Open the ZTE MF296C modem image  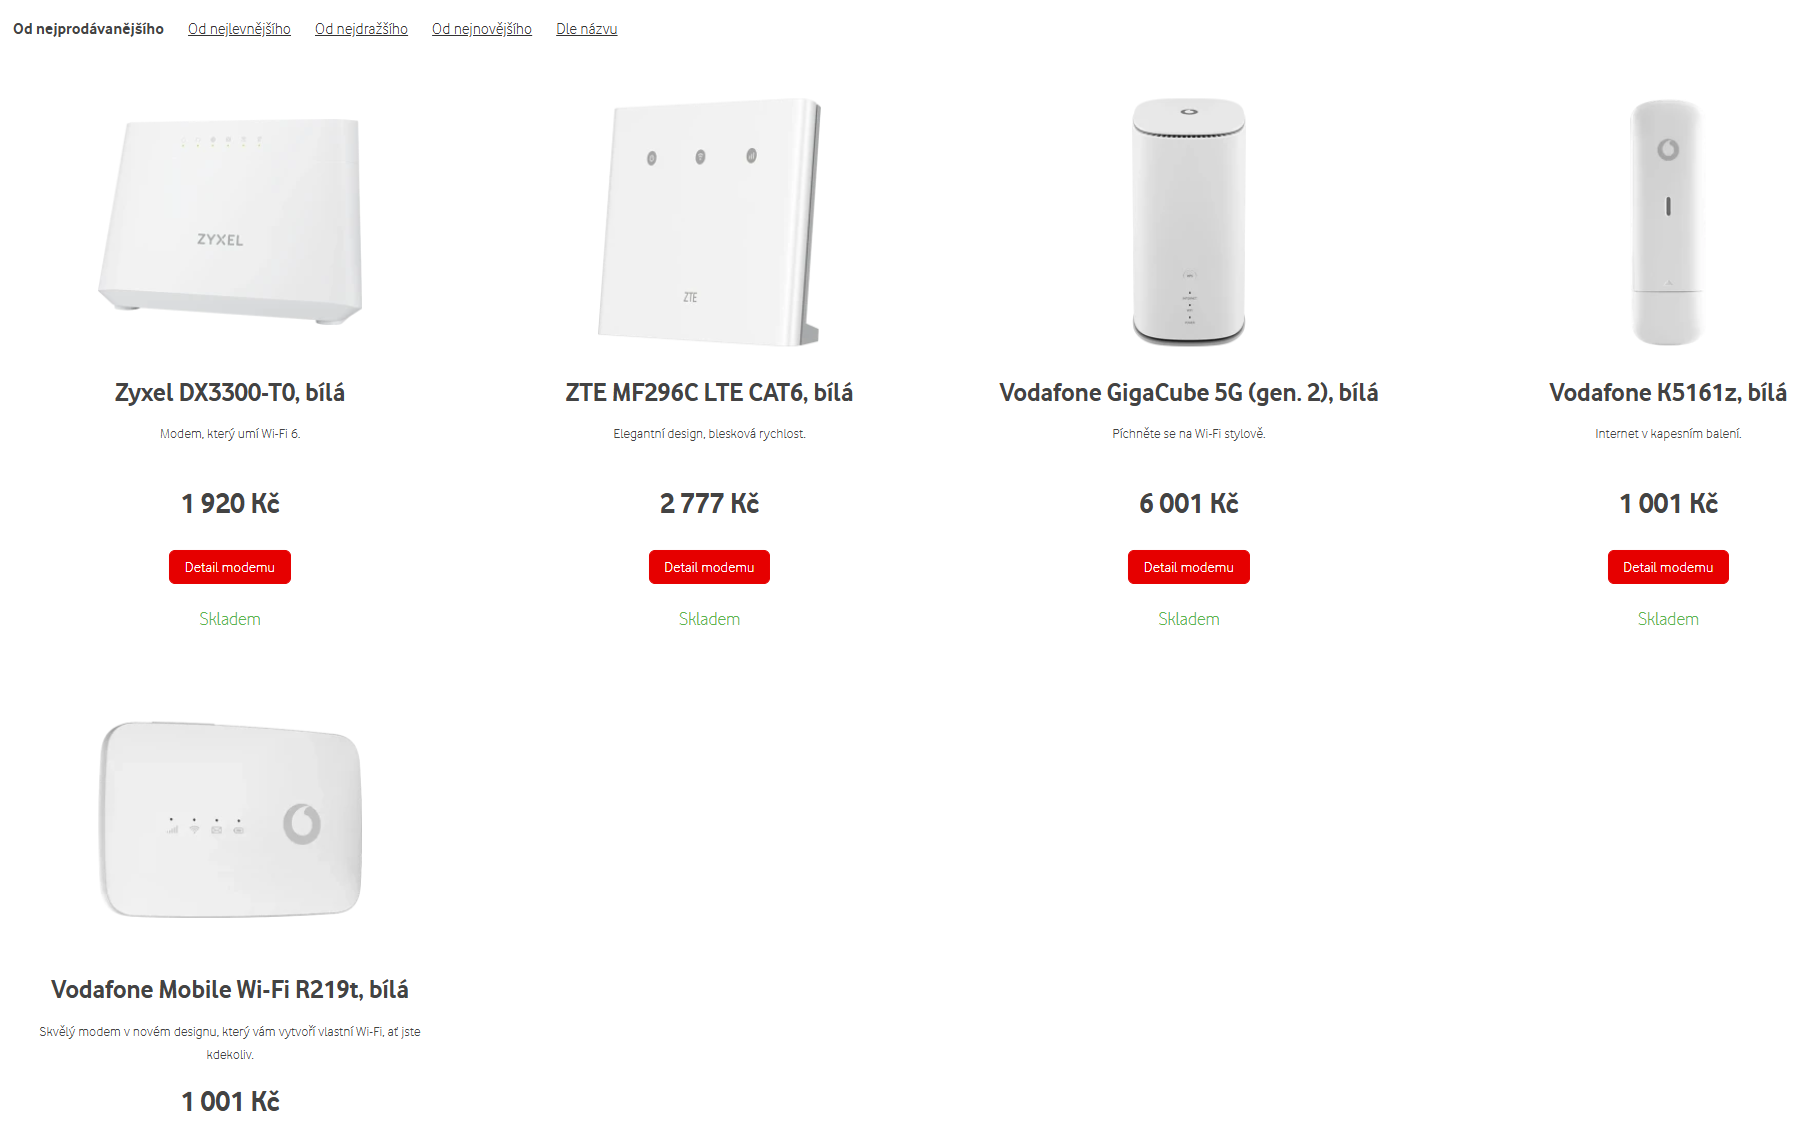coord(709,222)
